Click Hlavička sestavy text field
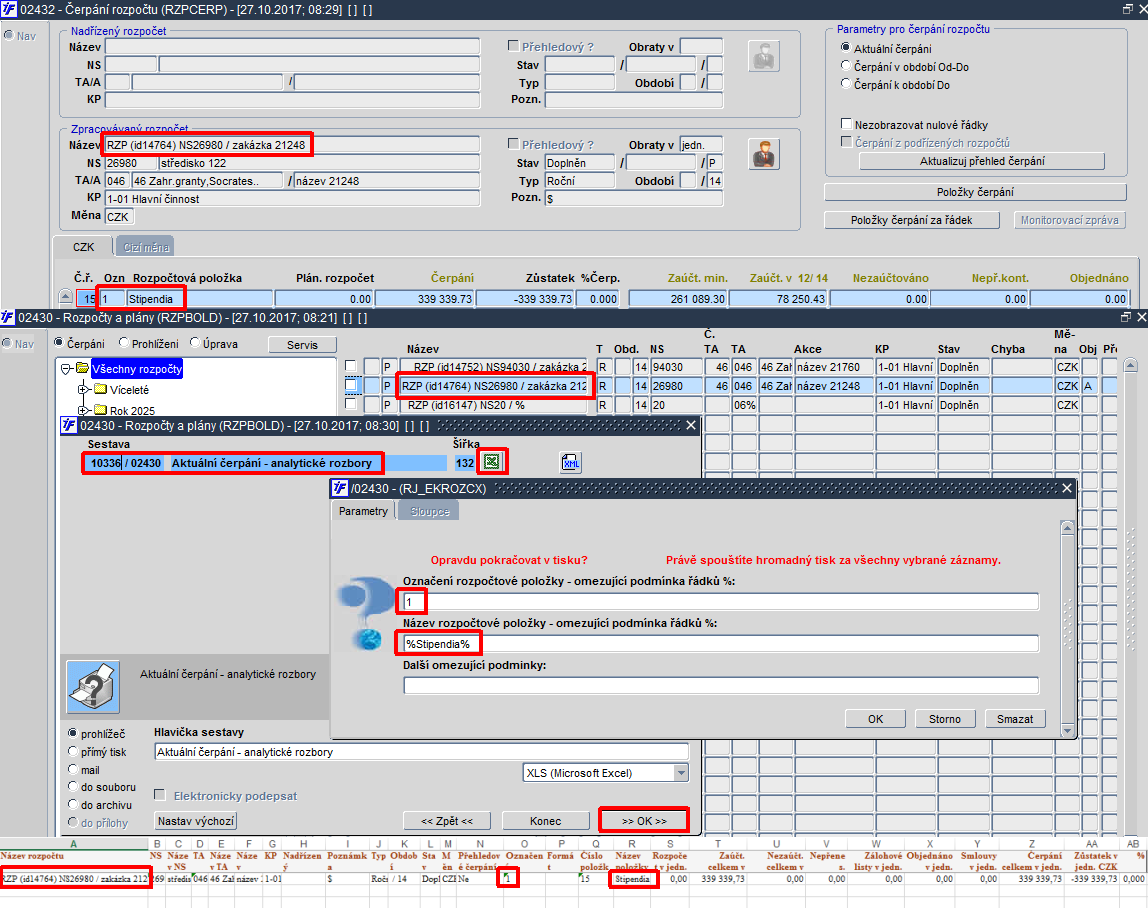The width and height of the screenshot is (1148, 908). click(422, 752)
